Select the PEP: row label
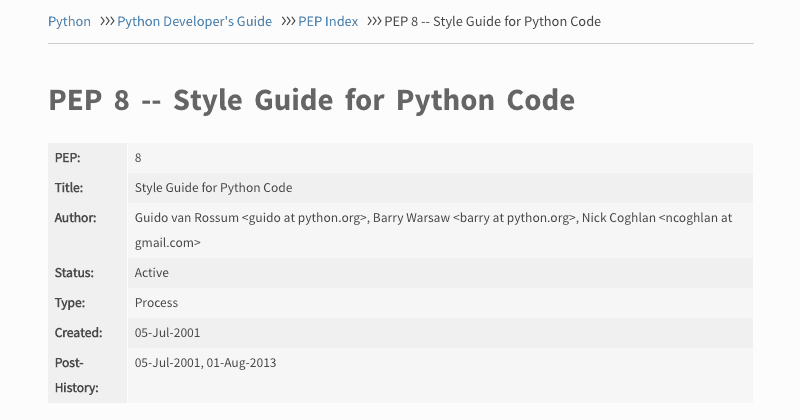This screenshot has height=420, width=800. pos(68,158)
